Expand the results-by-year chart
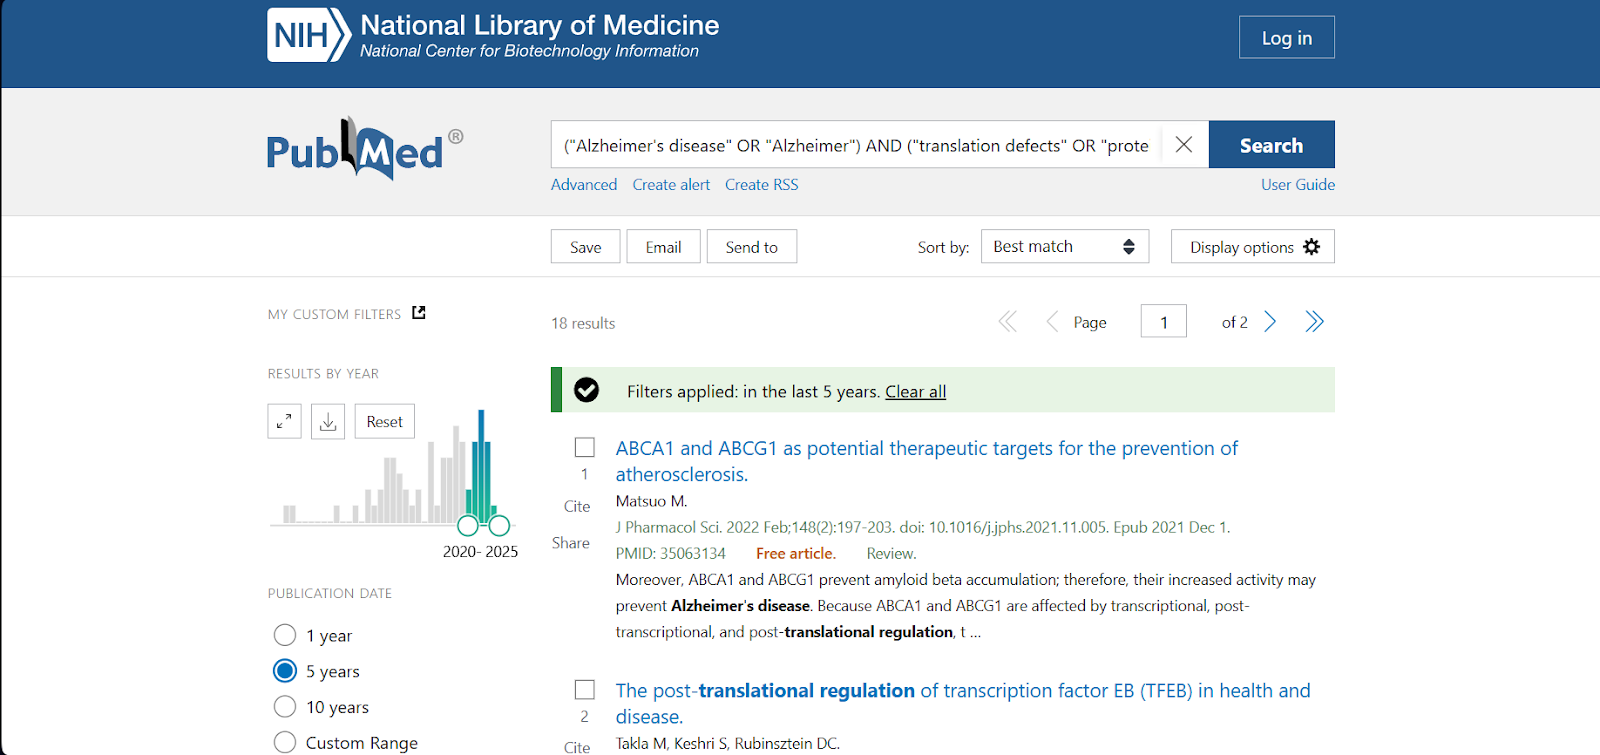 point(285,421)
